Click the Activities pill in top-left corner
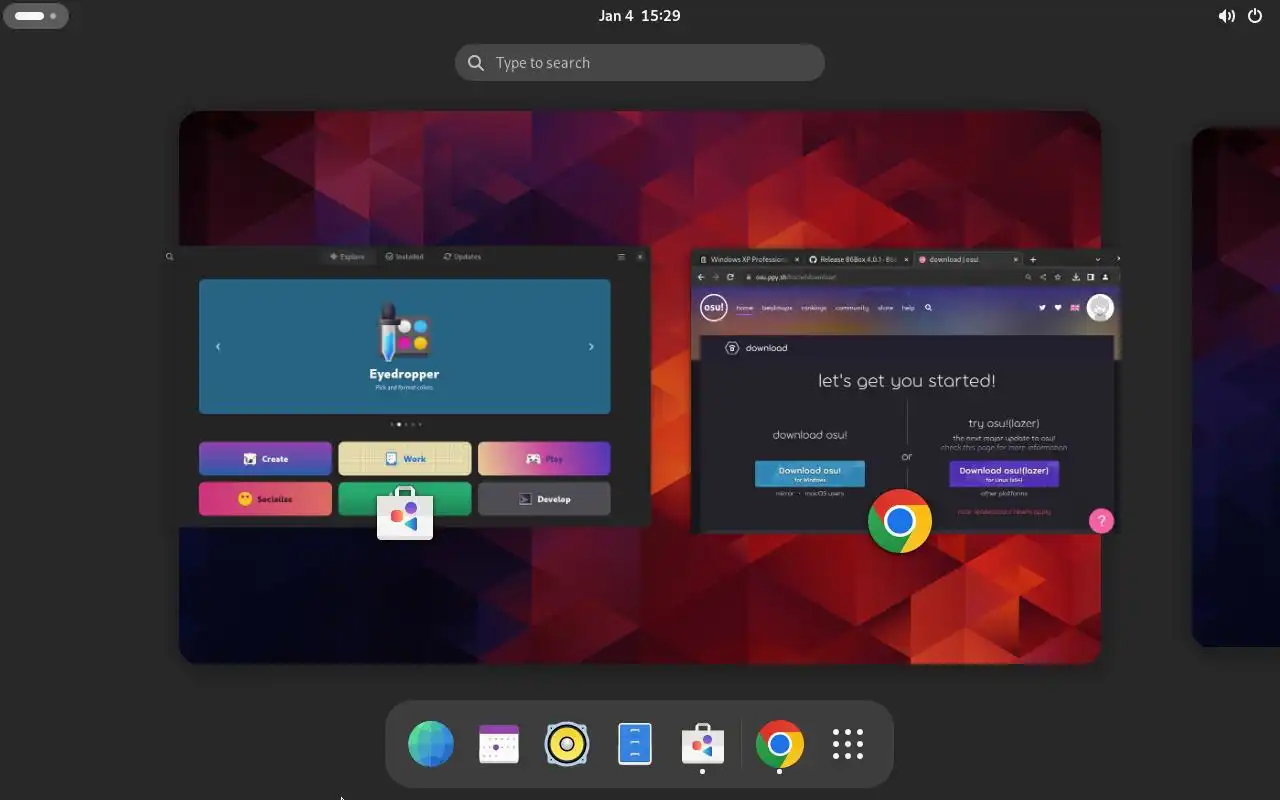 point(36,16)
